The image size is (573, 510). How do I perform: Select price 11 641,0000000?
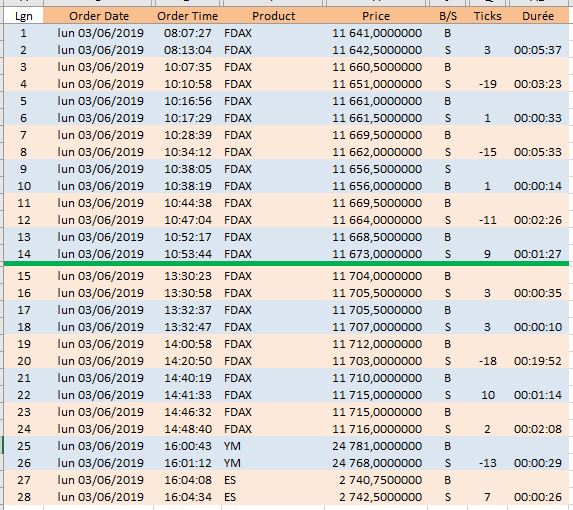point(377,33)
